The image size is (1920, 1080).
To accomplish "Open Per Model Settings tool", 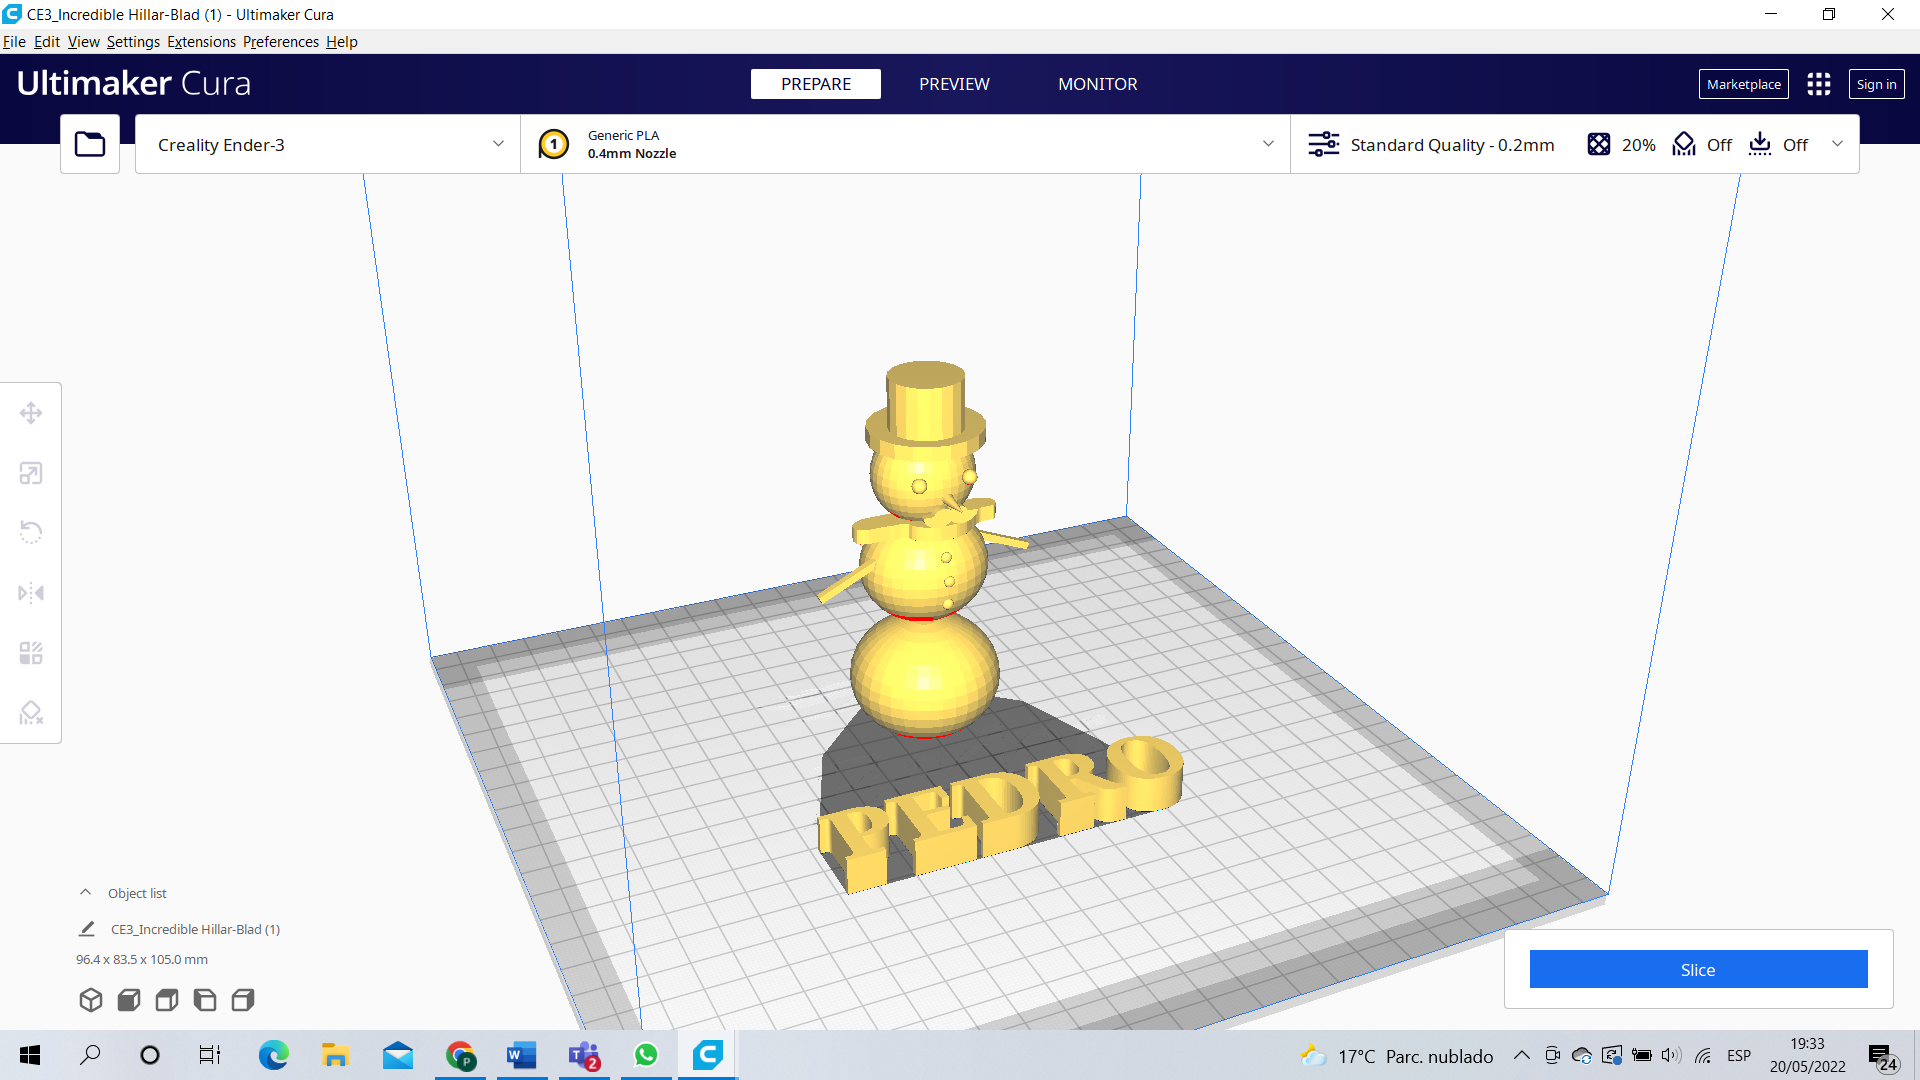I will (31, 653).
